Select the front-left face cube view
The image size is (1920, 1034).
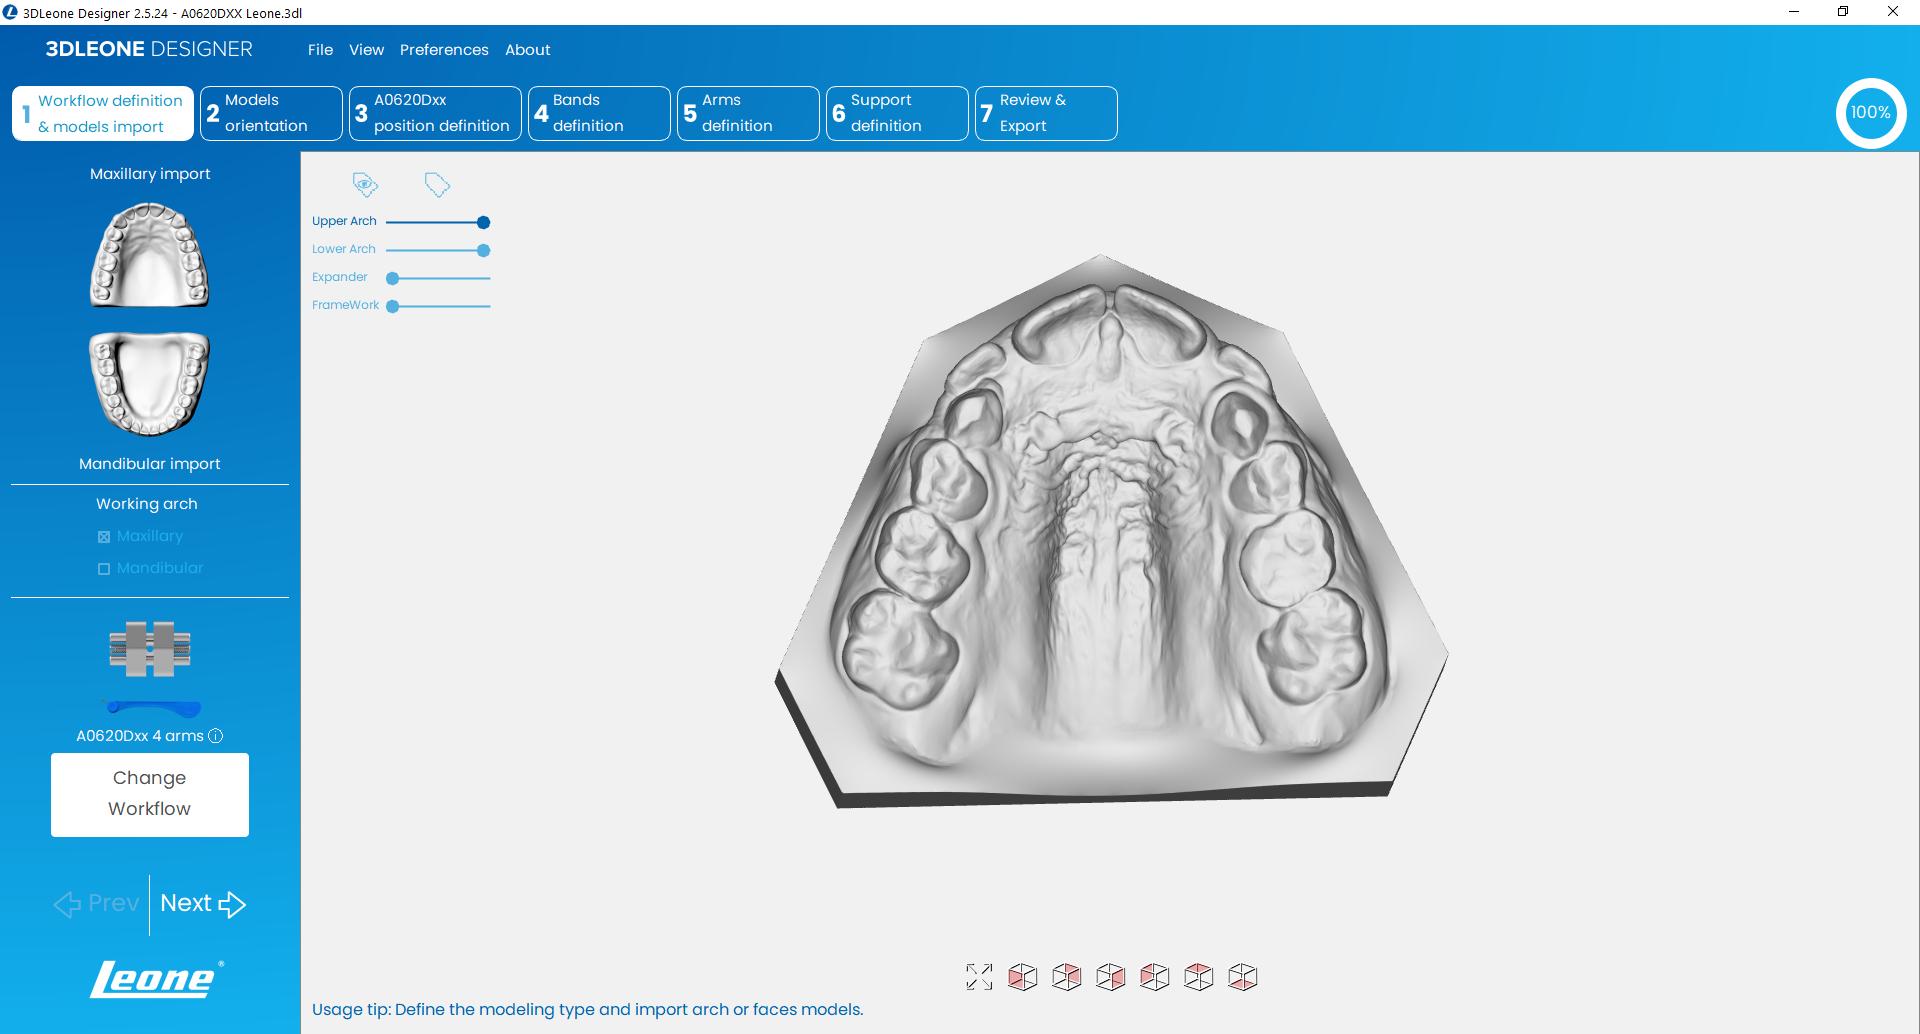pos(1023,977)
